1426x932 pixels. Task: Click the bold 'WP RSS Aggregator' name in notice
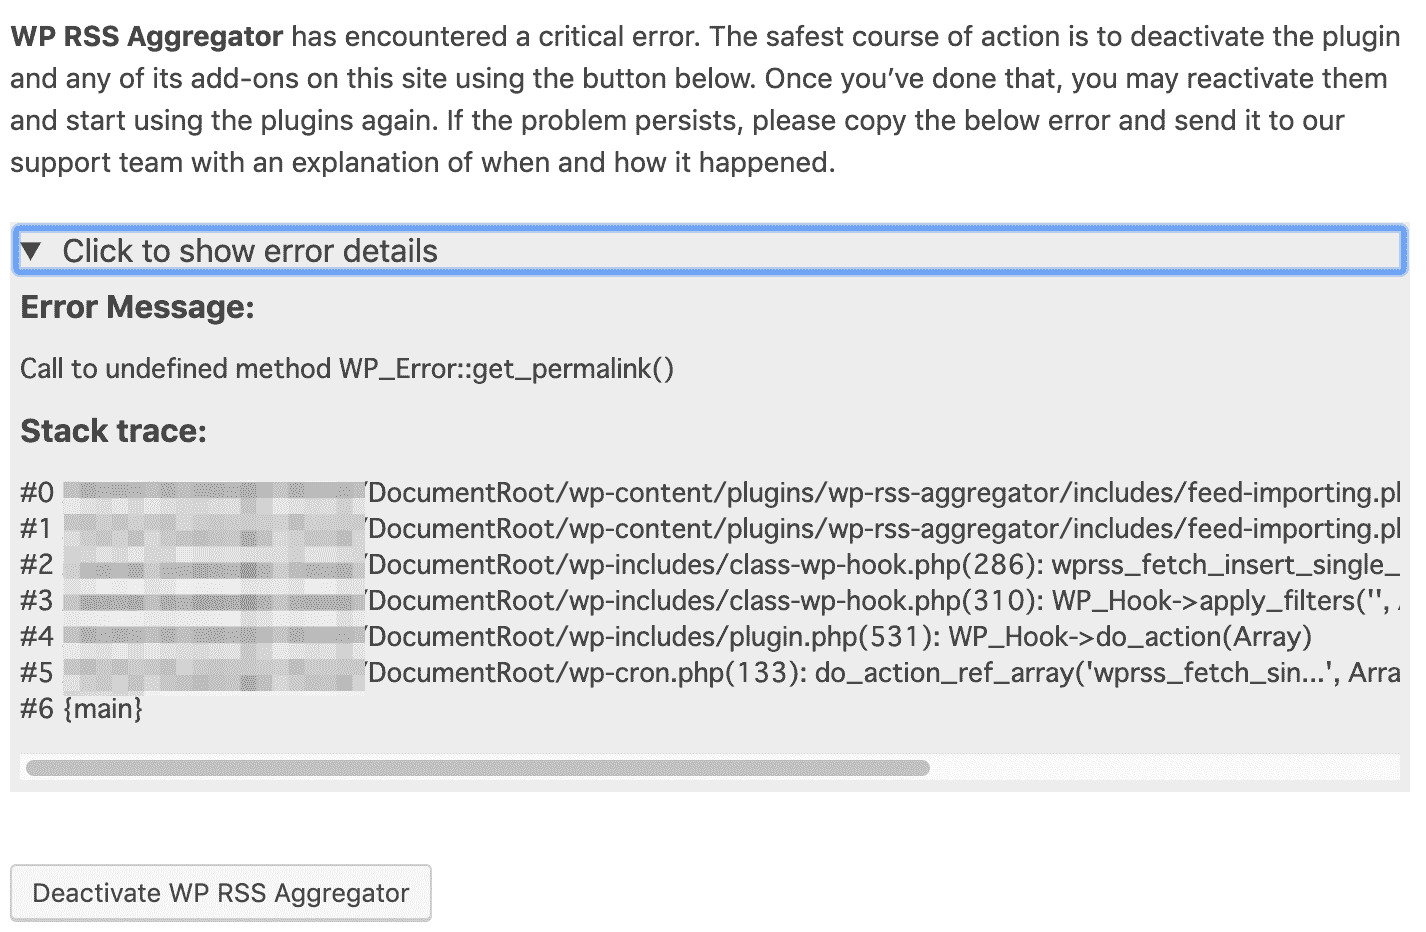(147, 37)
